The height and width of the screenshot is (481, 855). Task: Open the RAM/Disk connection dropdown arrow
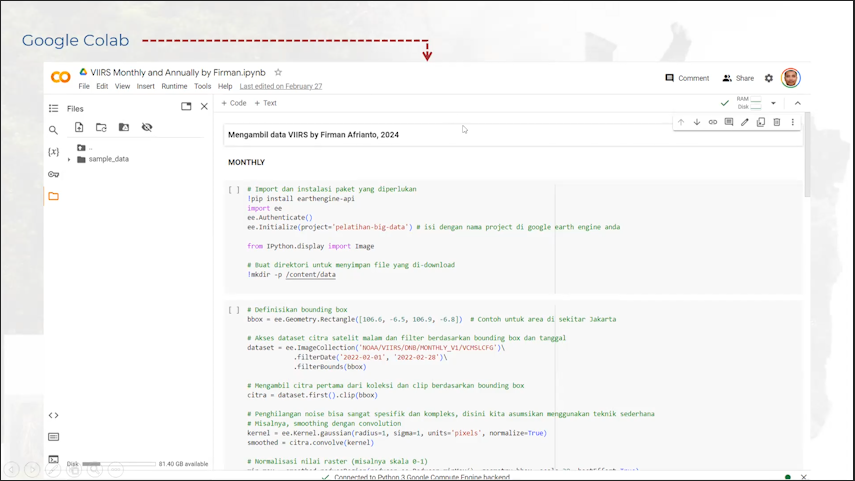[x=773, y=103]
